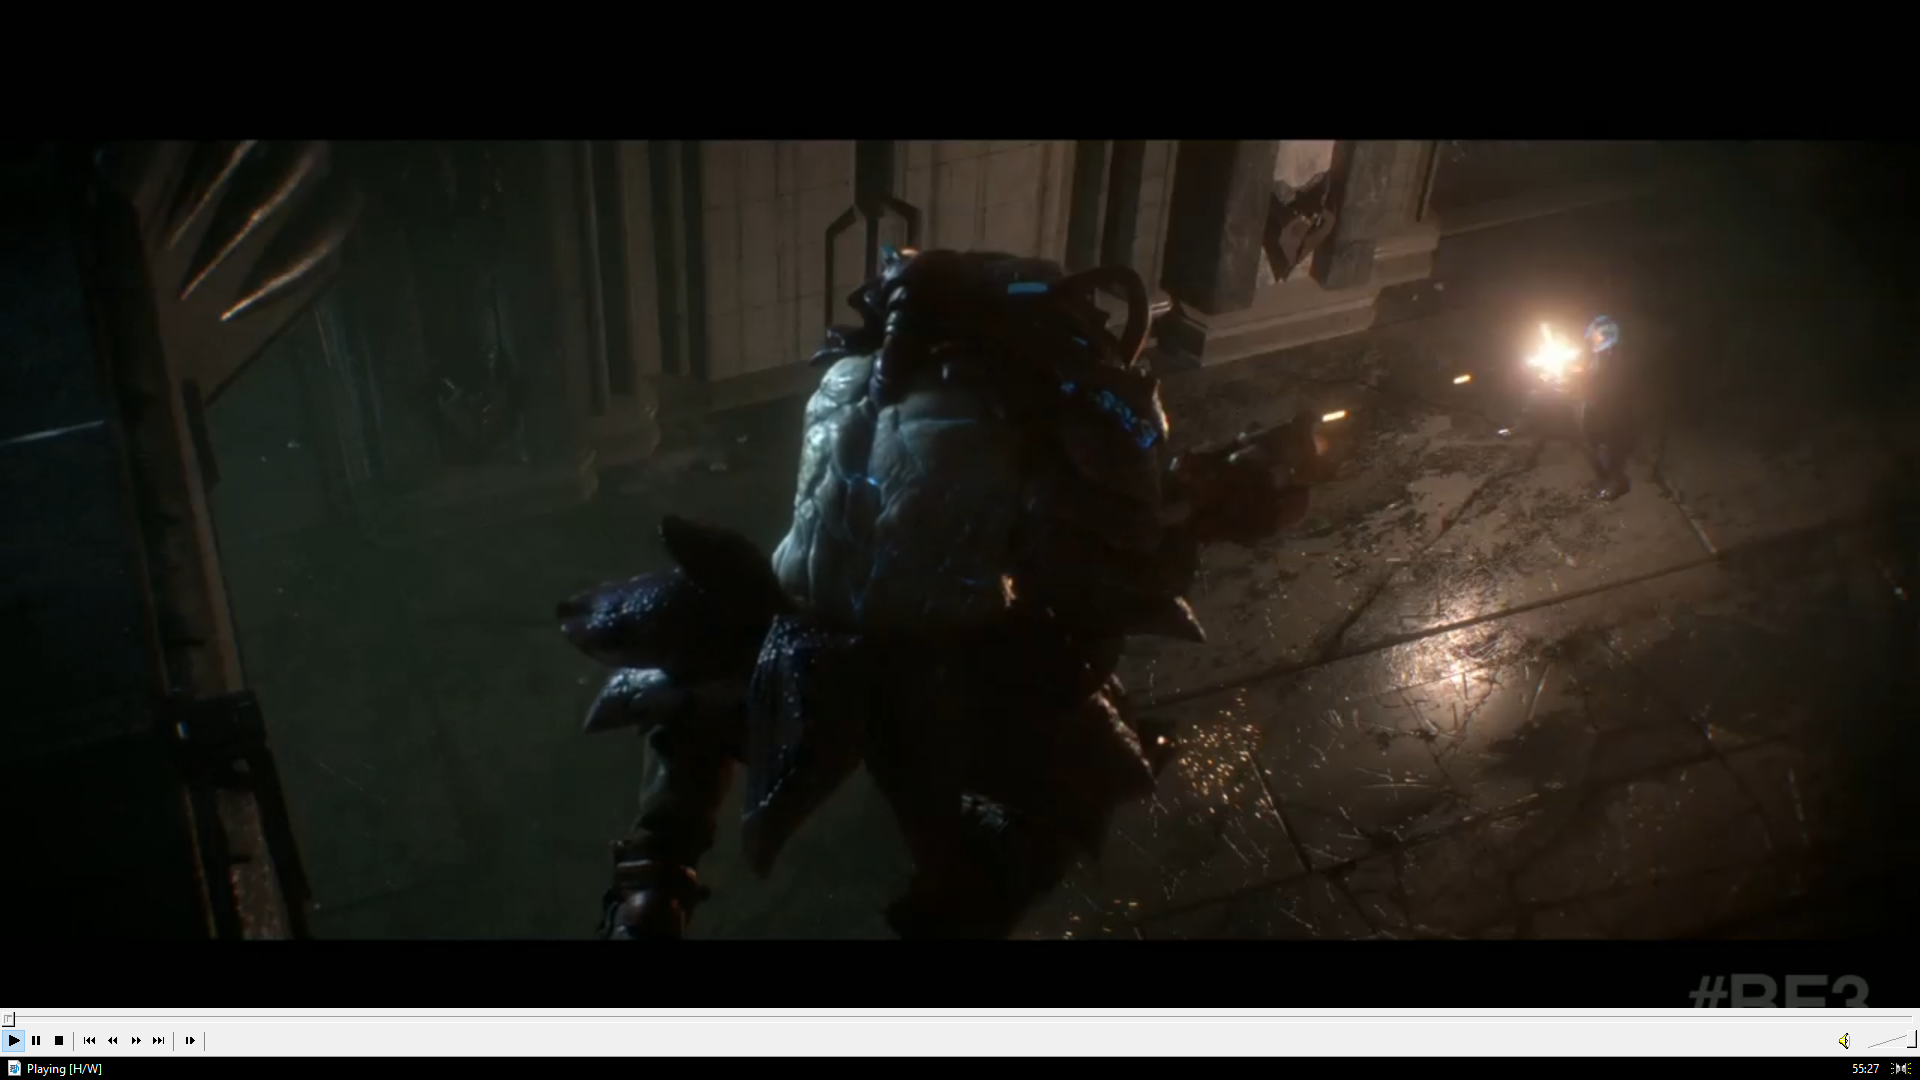Skip to the next file
1920x1080 pixels.
click(159, 1041)
